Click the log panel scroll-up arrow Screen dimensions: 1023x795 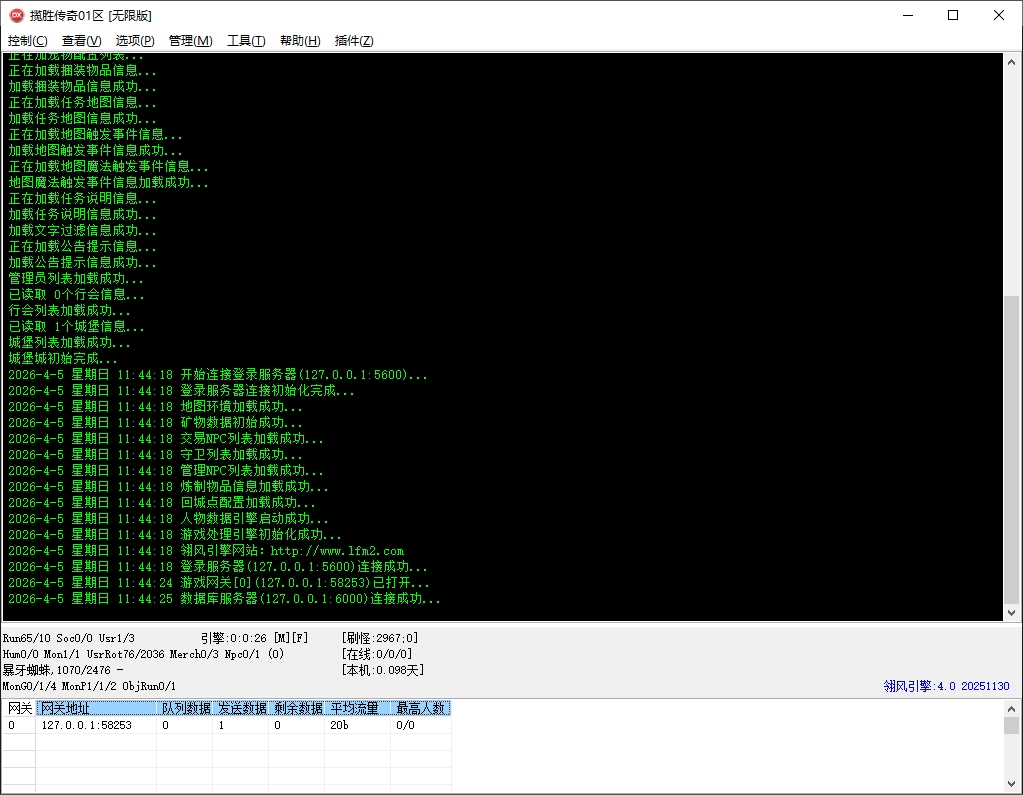[x=1011, y=62]
